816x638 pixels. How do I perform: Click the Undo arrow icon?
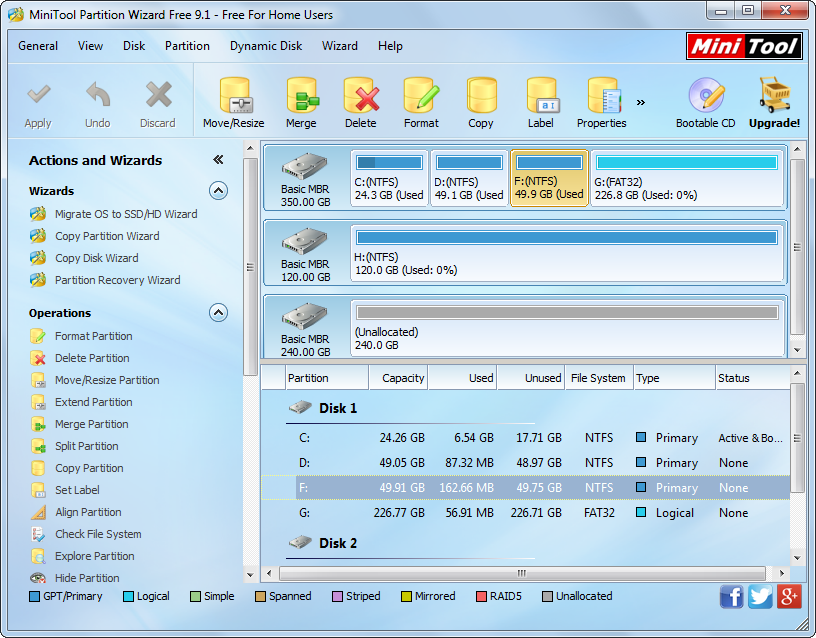click(x=98, y=95)
